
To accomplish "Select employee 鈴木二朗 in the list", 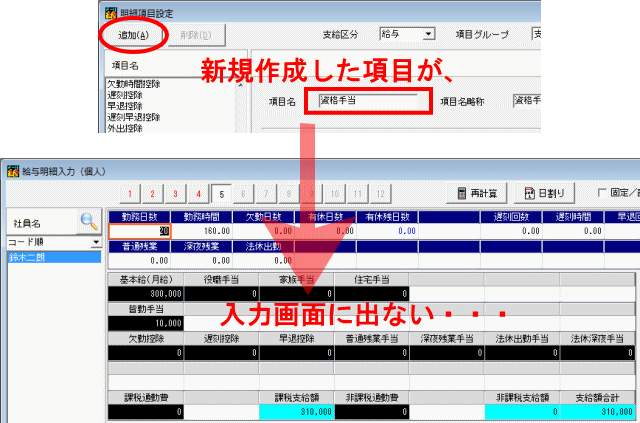I will [54, 257].
